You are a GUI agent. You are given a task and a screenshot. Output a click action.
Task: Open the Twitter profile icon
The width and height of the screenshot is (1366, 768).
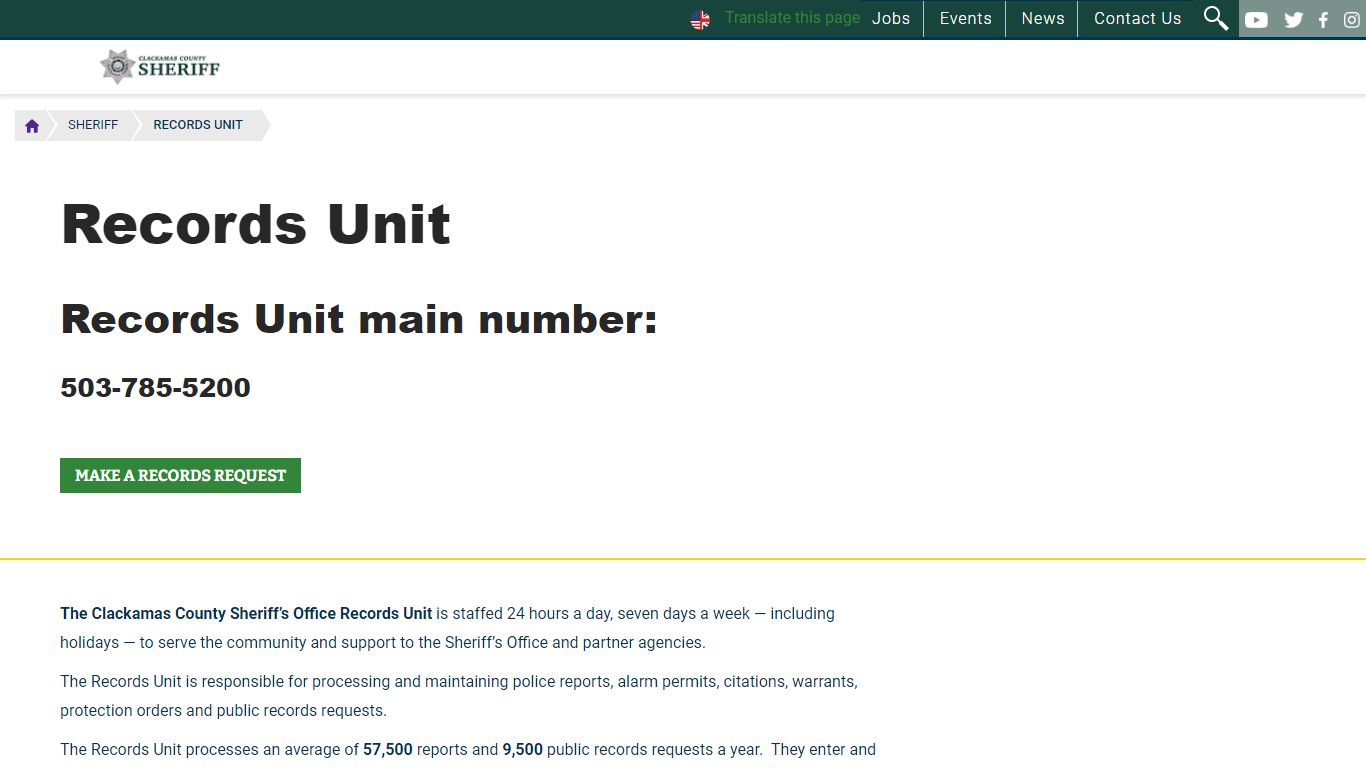click(1294, 19)
